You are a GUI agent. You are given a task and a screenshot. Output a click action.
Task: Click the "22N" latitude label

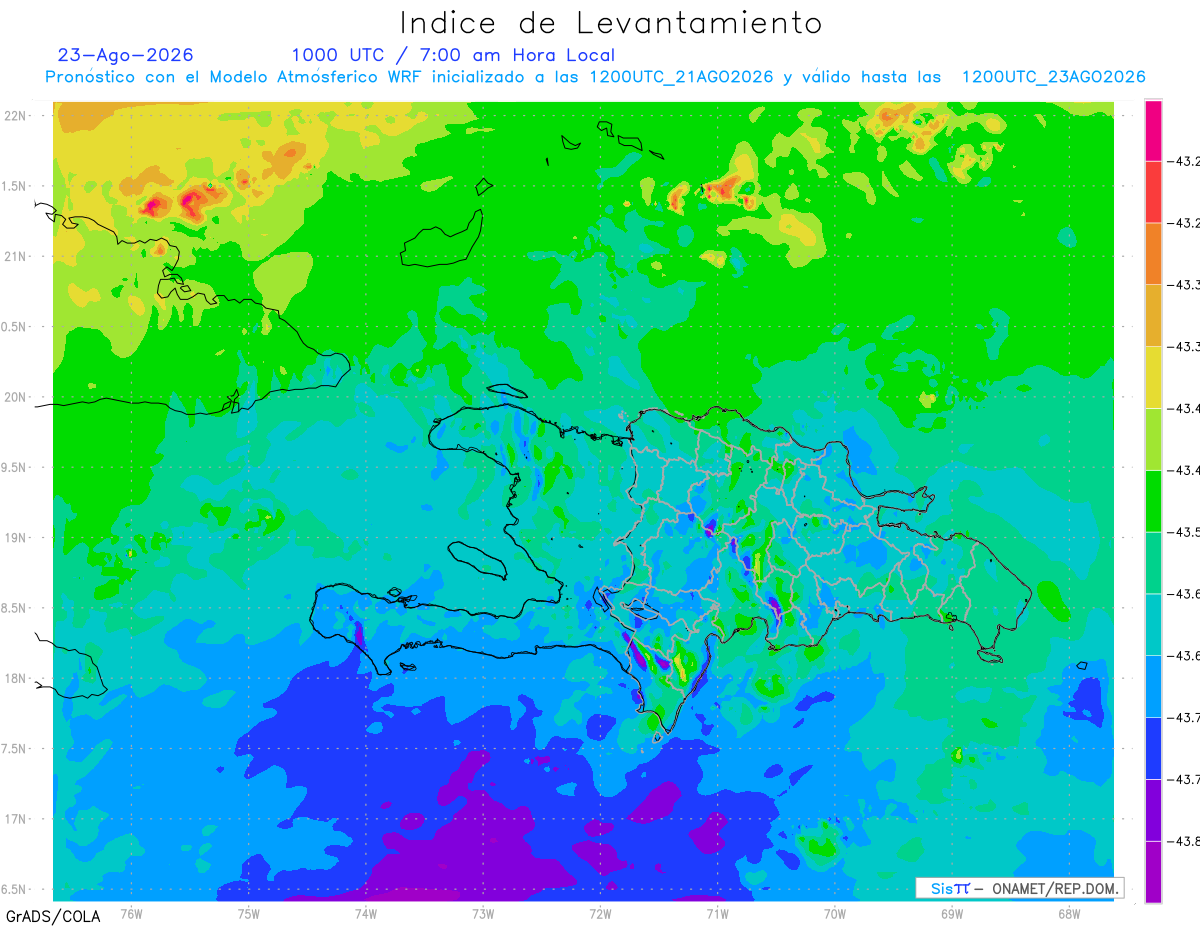coord(14,115)
